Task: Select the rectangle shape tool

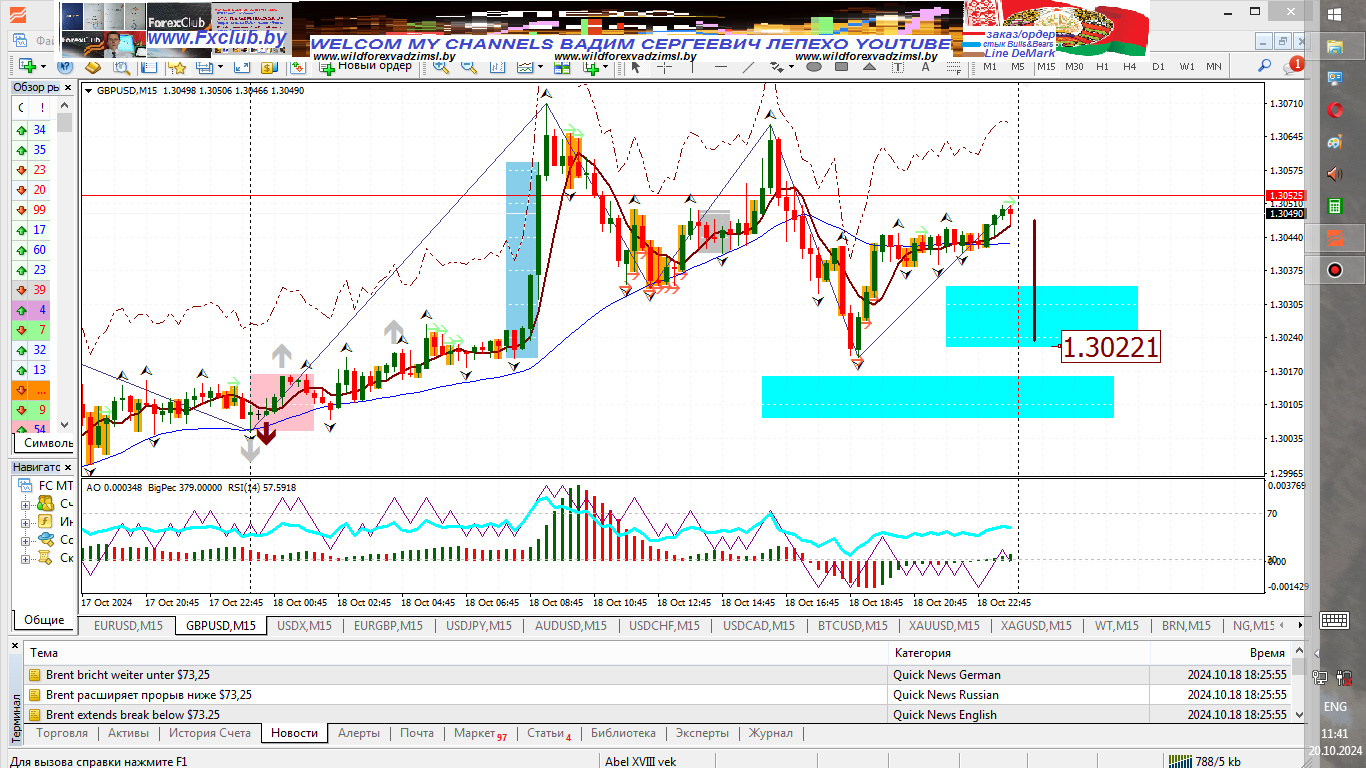Action: point(841,66)
